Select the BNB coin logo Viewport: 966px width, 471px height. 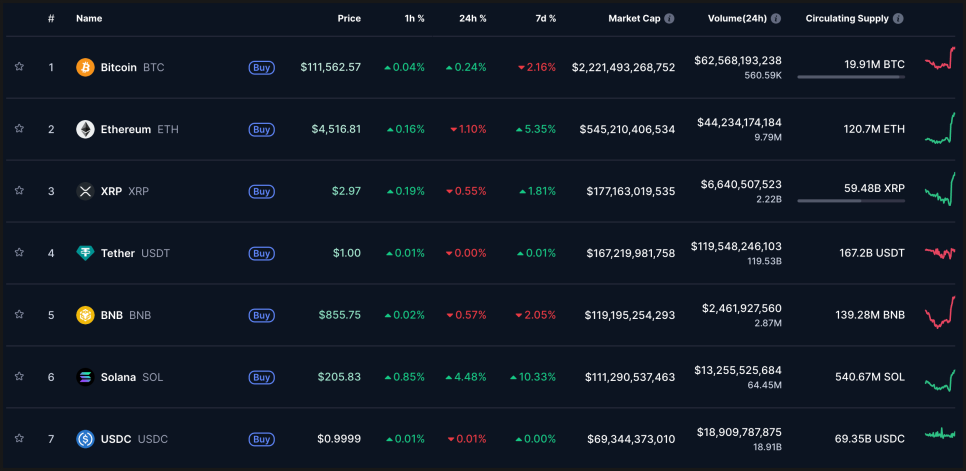pyautogui.click(x=85, y=315)
